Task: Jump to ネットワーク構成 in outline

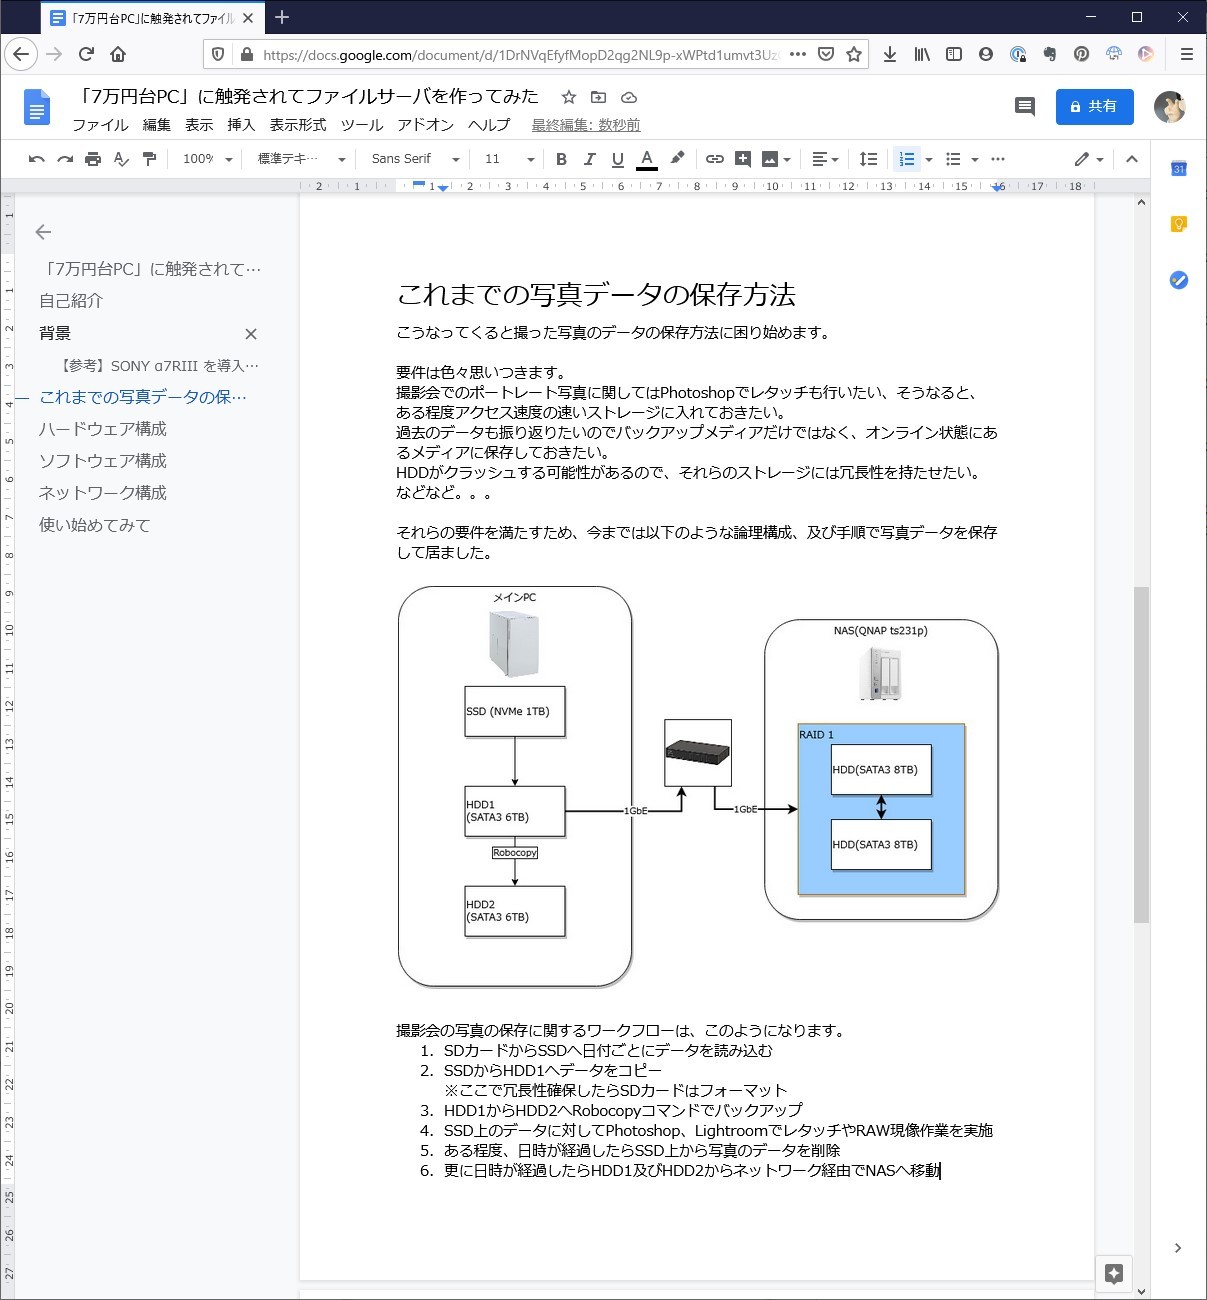Action: [x=103, y=493]
